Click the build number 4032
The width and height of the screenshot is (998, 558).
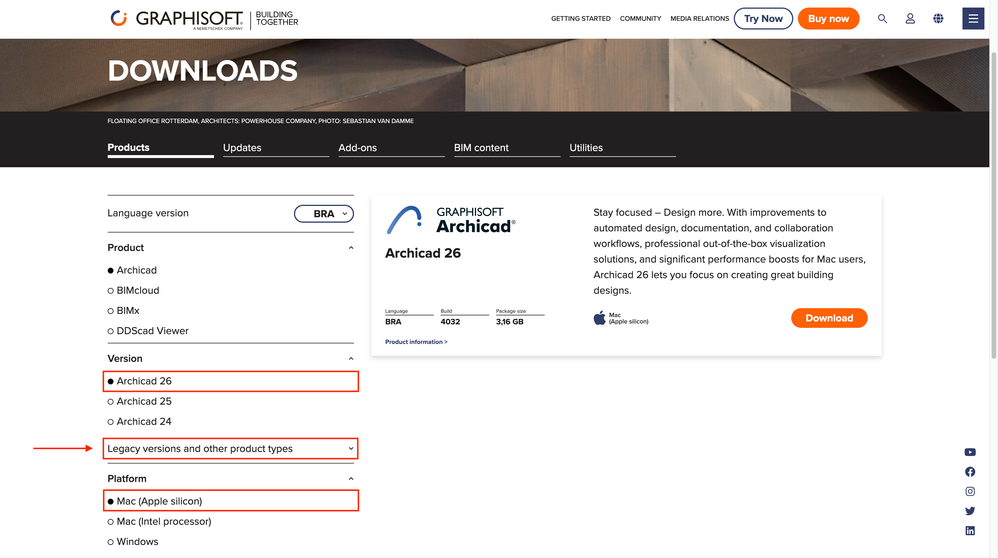pyautogui.click(x=450, y=322)
